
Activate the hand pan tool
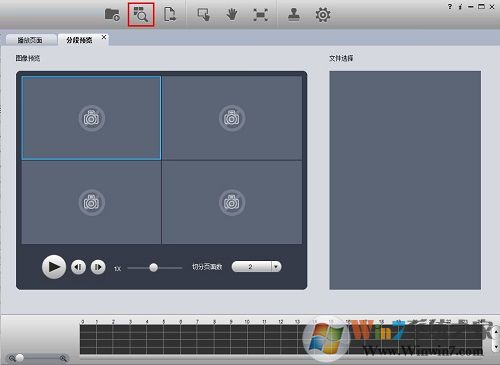tap(232, 15)
